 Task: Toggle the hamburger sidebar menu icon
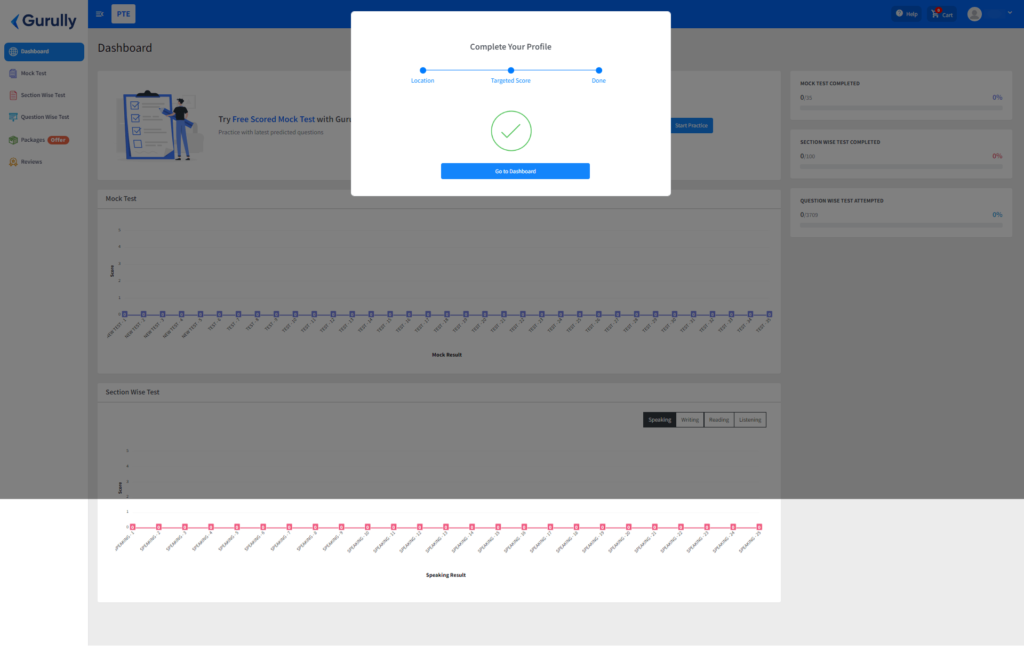[100, 14]
